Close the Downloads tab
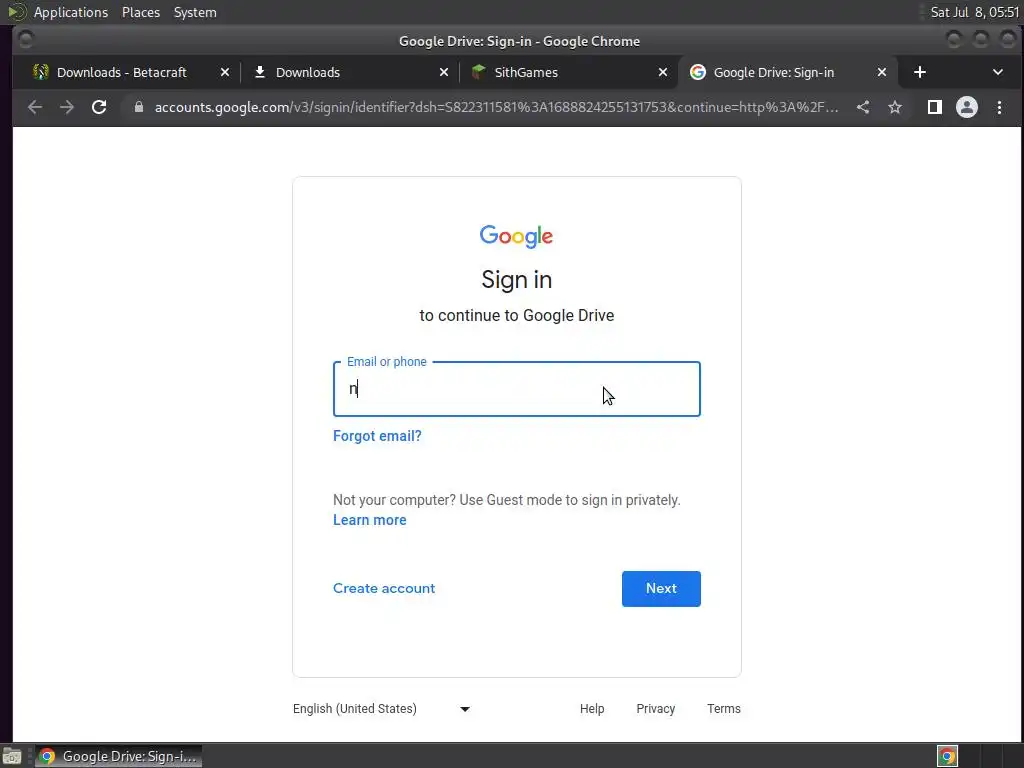Image resolution: width=1024 pixels, height=768 pixels. click(x=443, y=72)
